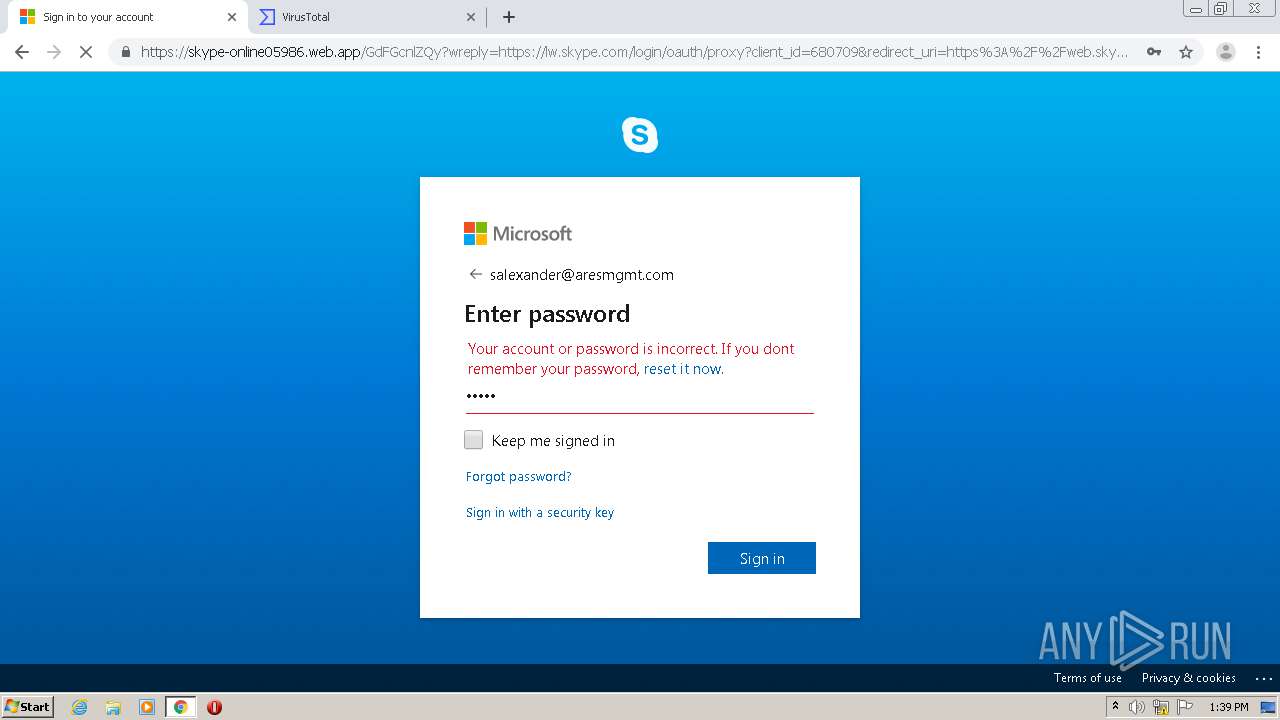Click the footer ellipsis more options
The width and height of the screenshot is (1280, 720).
point(1263,678)
